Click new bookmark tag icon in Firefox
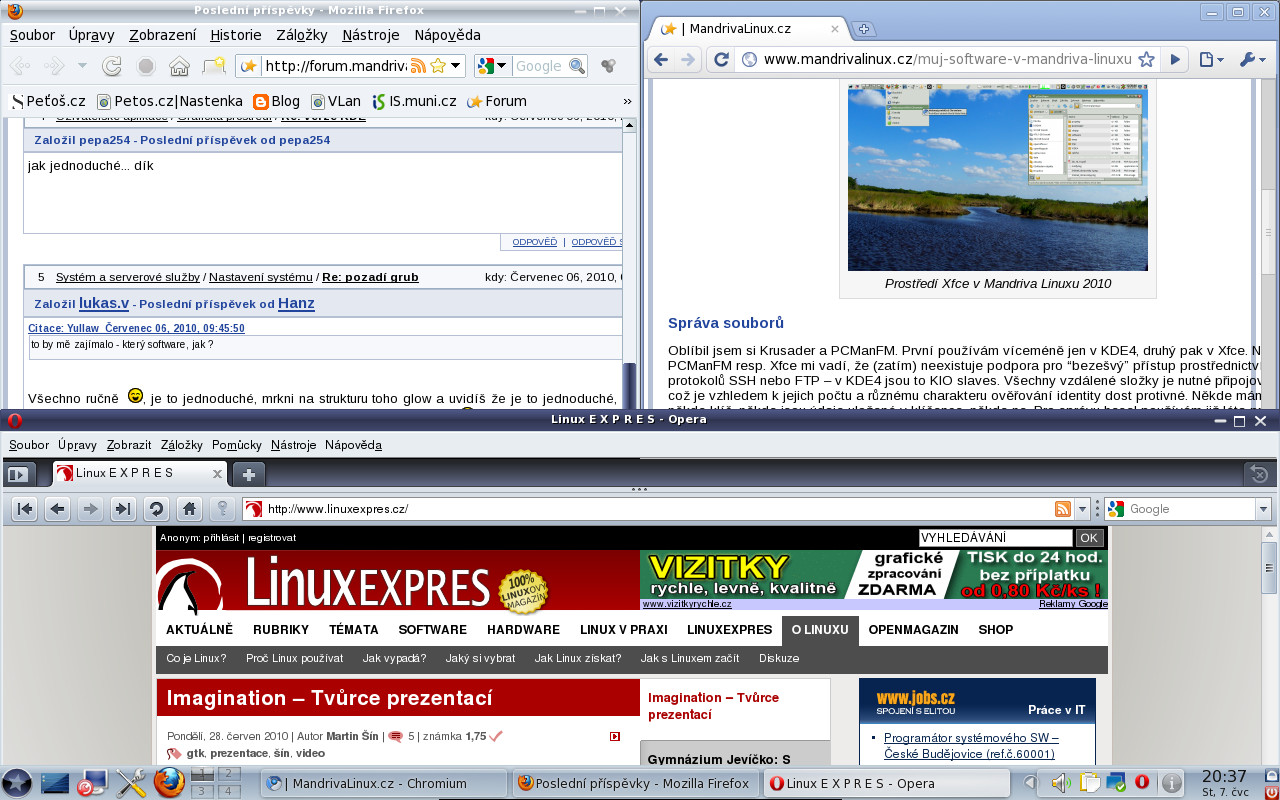Image resolution: width=1280 pixels, height=800 pixels. pos(213,67)
